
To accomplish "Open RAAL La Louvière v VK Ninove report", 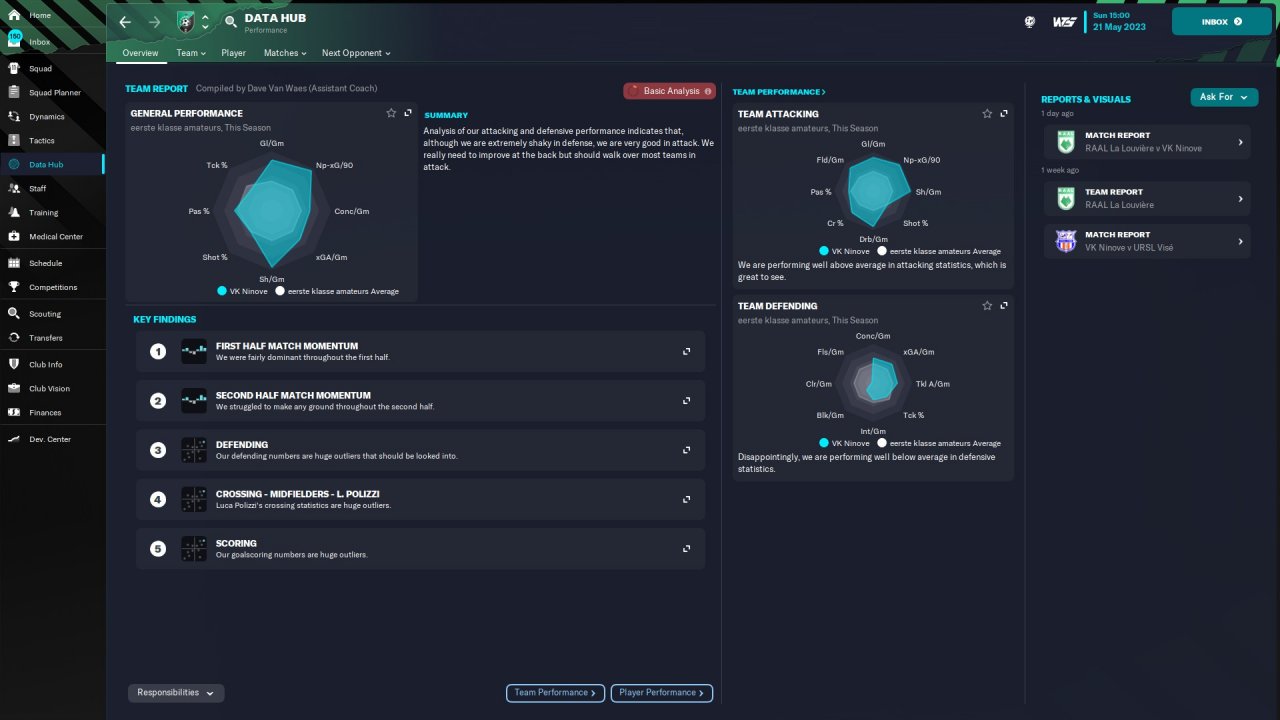I will 1147,142.
